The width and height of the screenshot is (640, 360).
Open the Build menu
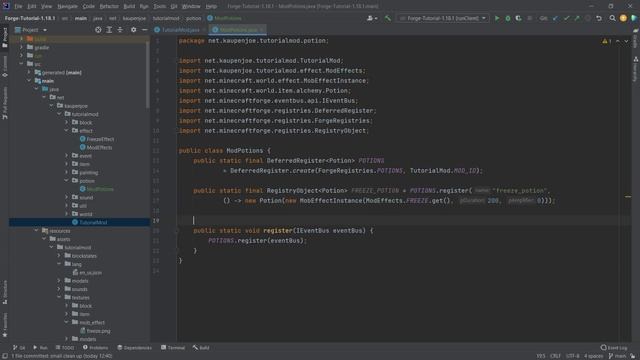129,7
